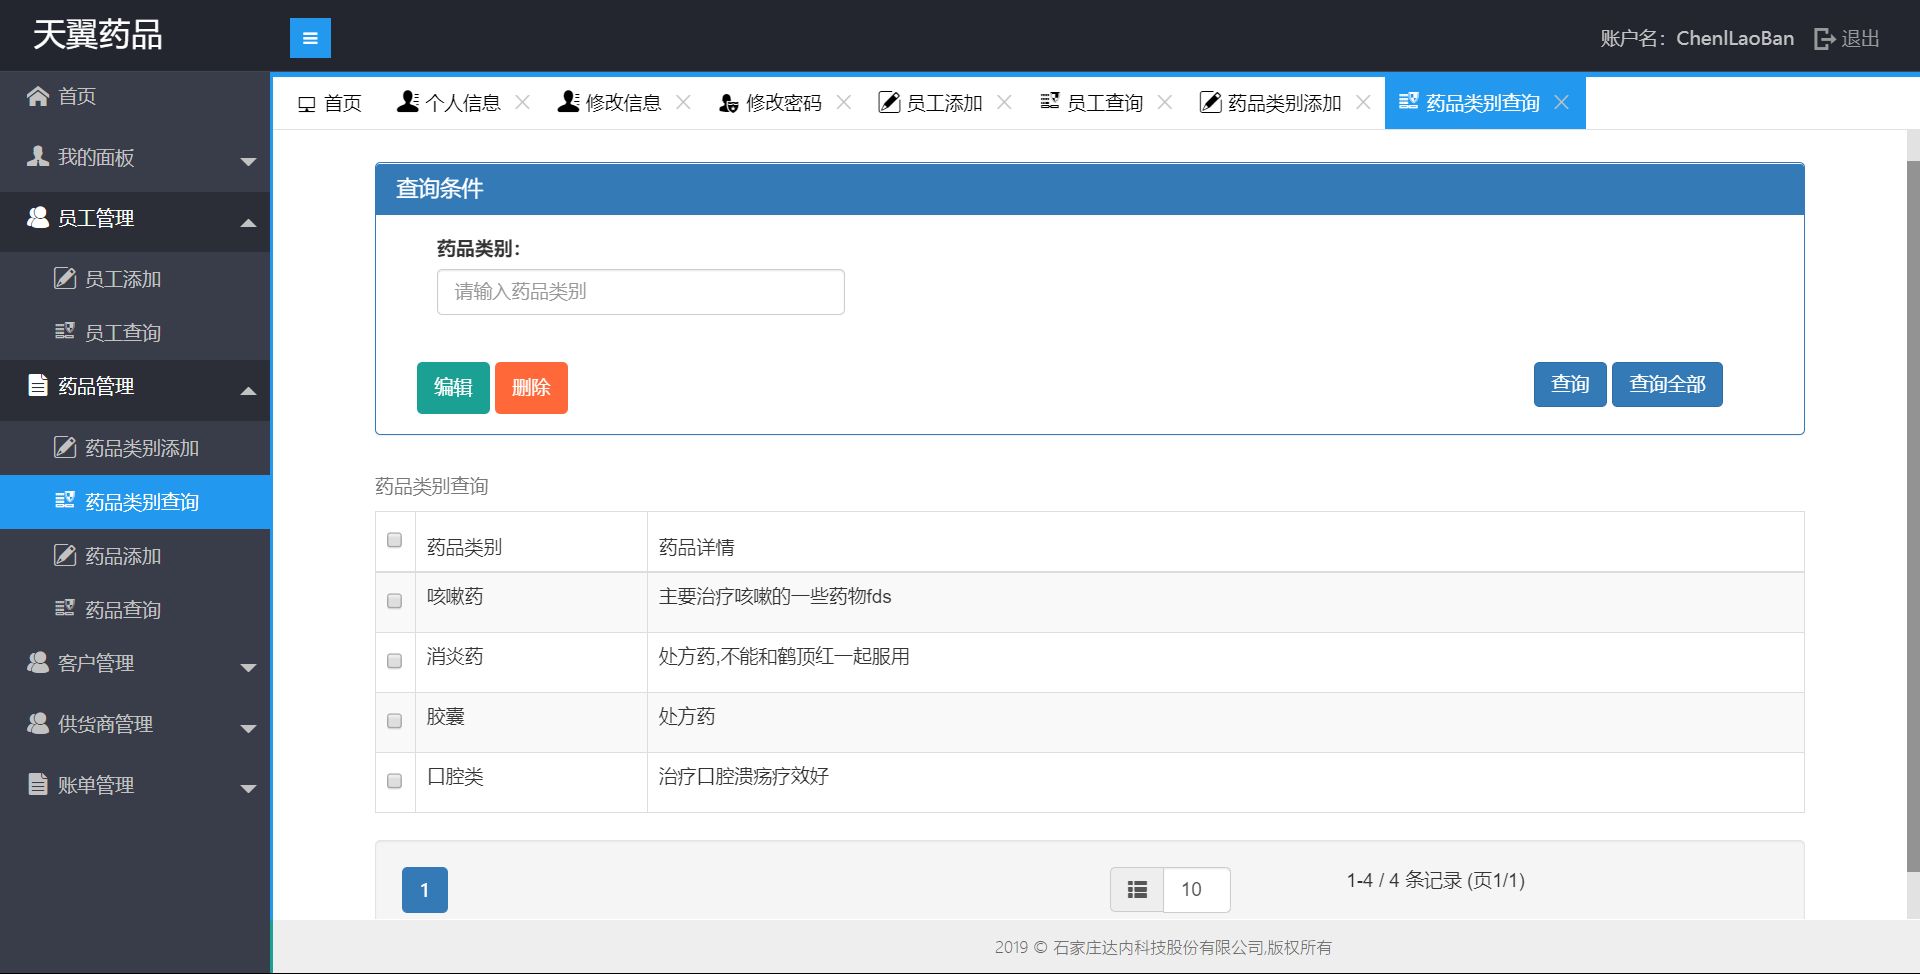Screen dimensions: 1920x974
Task: Open 药品添加 in the sidebar
Action: tap(123, 556)
